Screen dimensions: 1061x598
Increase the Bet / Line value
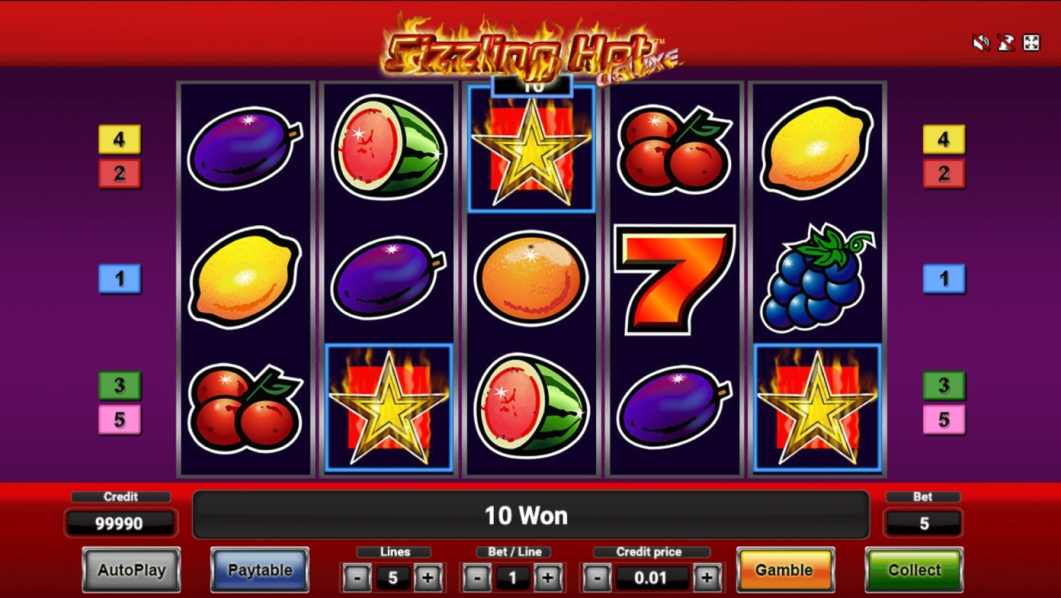tap(547, 578)
